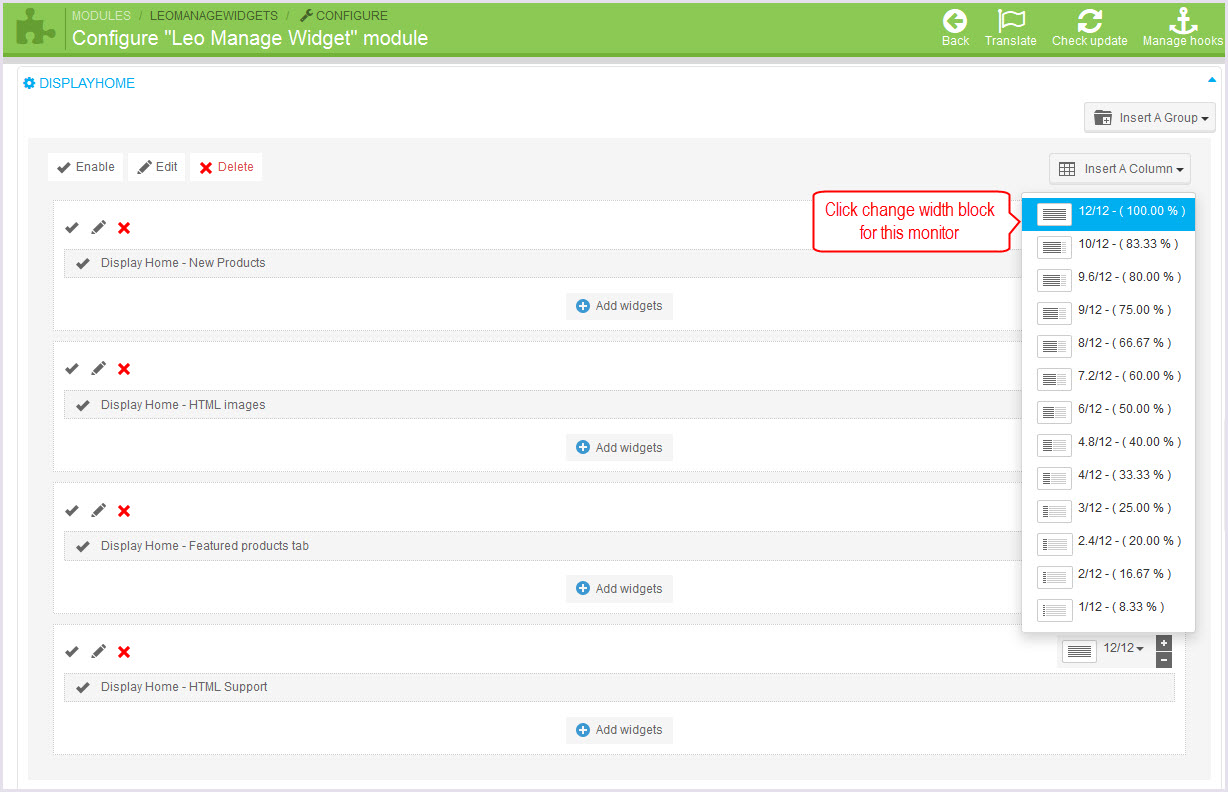This screenshot has width=1228, height=792.
Task: Select 6/12 - ( 50.00 % ) width
Action: [x=1108, y=412]
